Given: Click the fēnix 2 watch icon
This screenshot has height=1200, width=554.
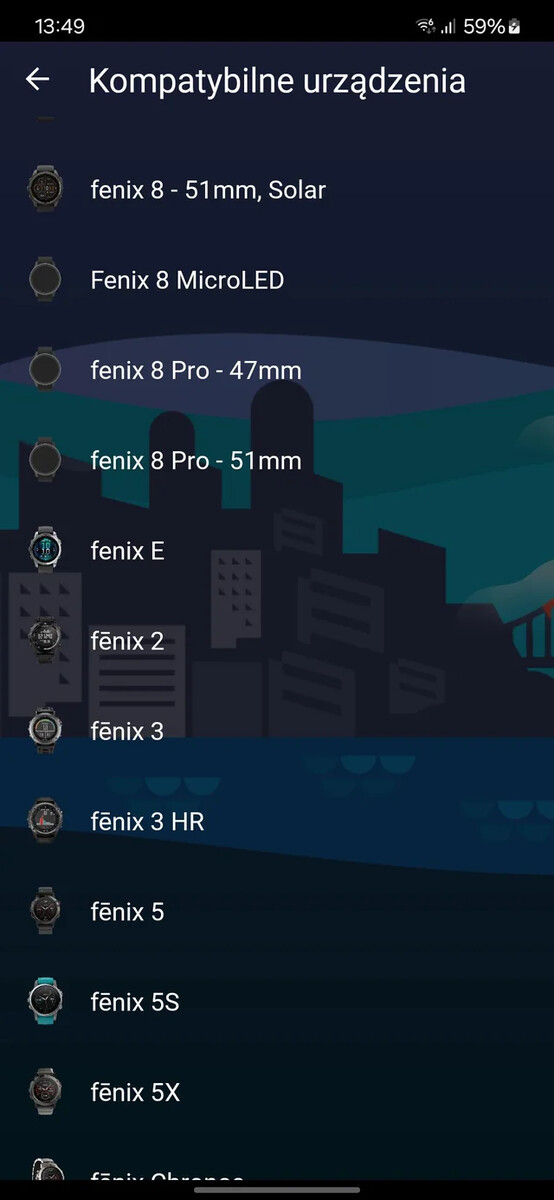Looking at the screenshot, I should [45, 640].
